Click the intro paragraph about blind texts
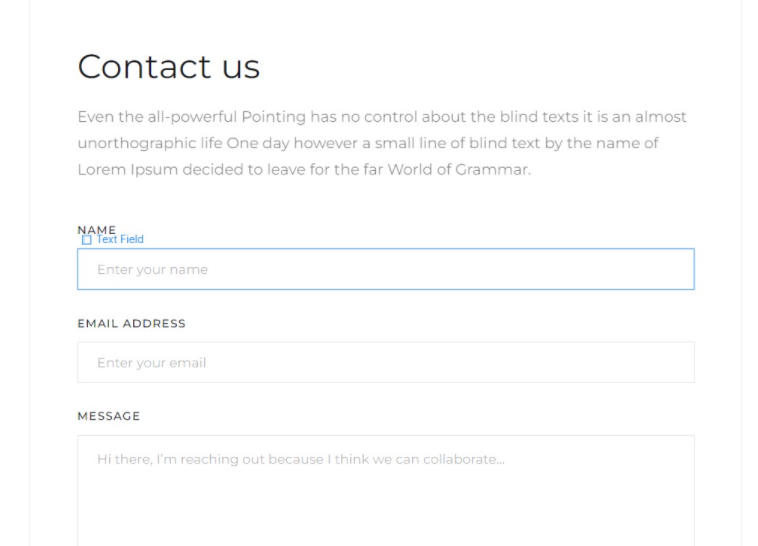The image size is (758, 546). point(382,143)
